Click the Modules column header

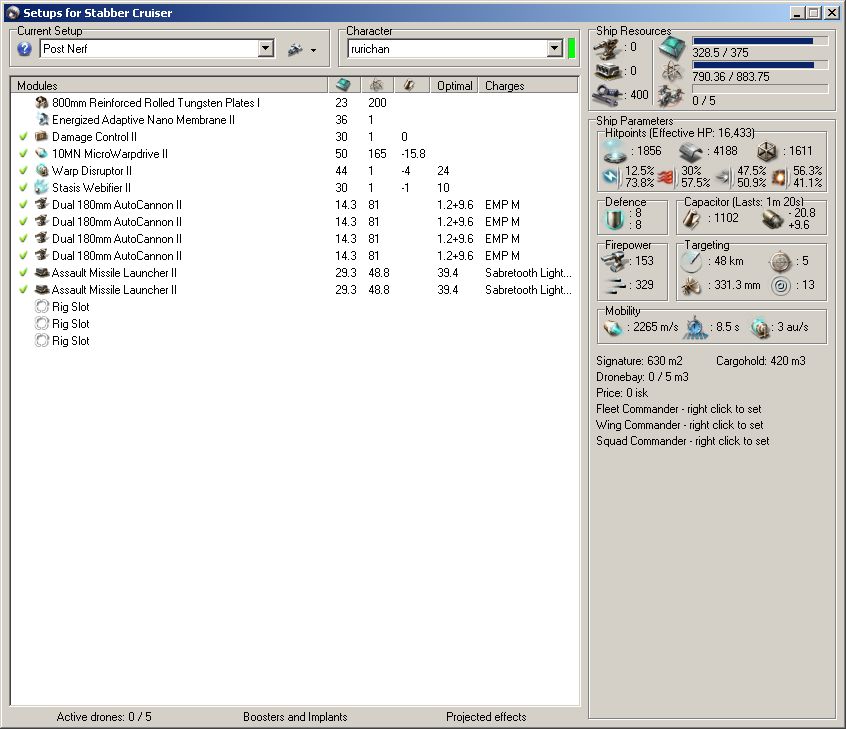click(38, 86)
